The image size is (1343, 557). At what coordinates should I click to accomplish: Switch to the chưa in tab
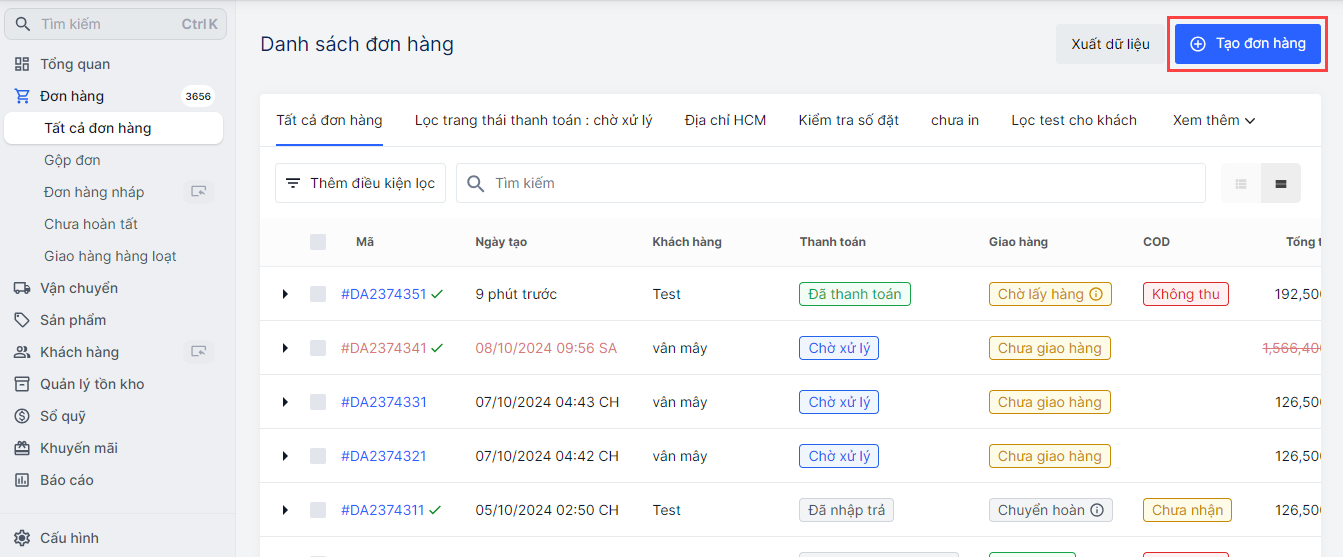pyautogui.click(x=955, y=120)
